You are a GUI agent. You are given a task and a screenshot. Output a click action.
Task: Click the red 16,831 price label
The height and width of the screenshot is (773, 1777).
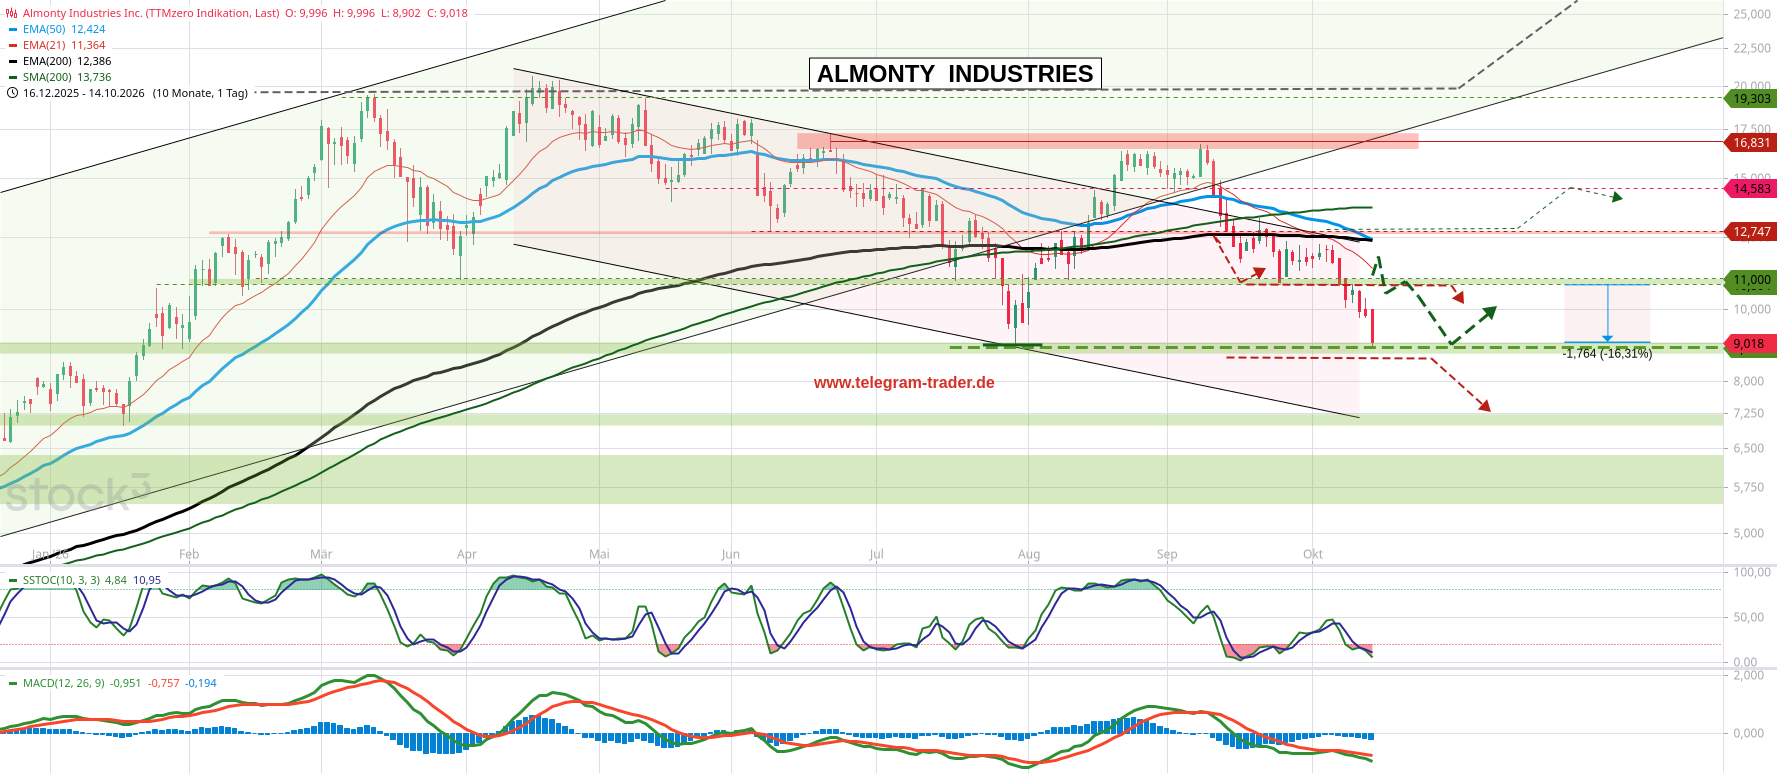point(1751,142)
